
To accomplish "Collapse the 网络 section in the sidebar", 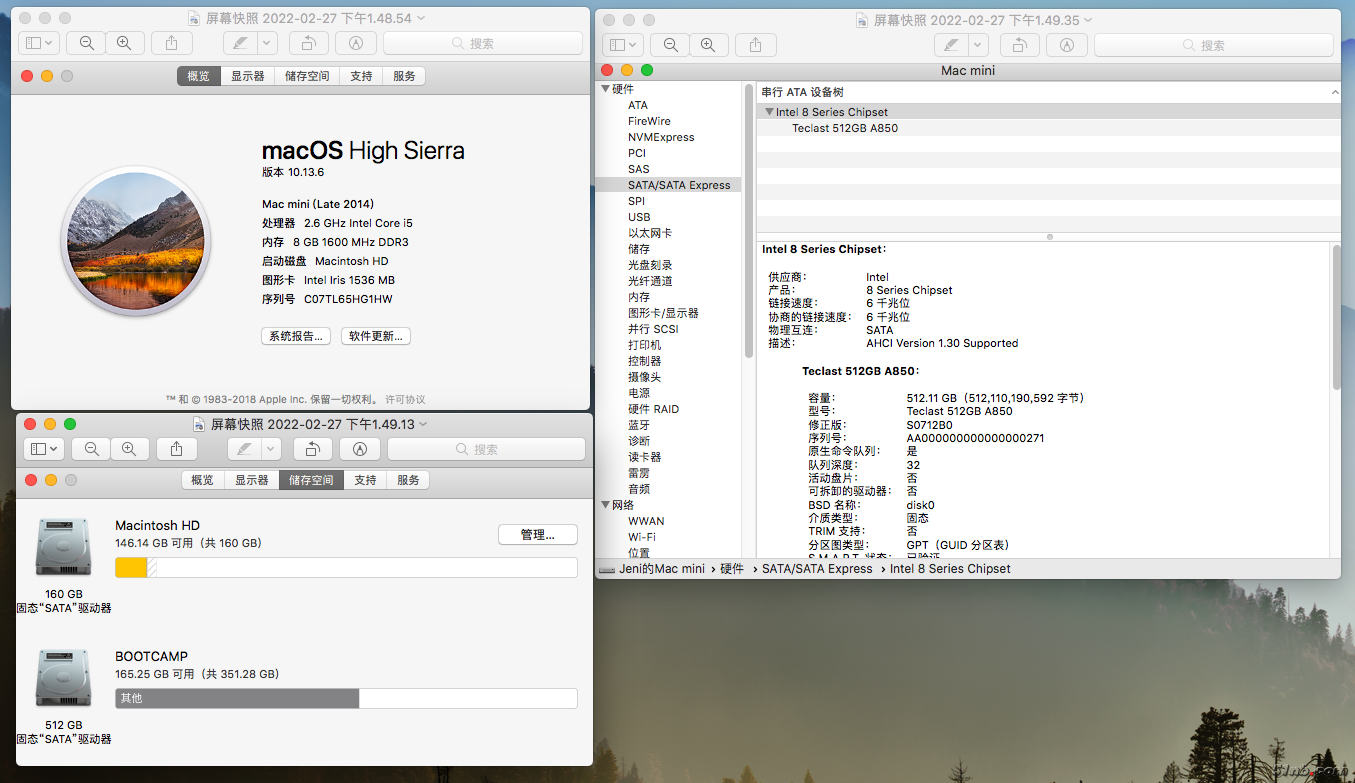I will point(605,505).
